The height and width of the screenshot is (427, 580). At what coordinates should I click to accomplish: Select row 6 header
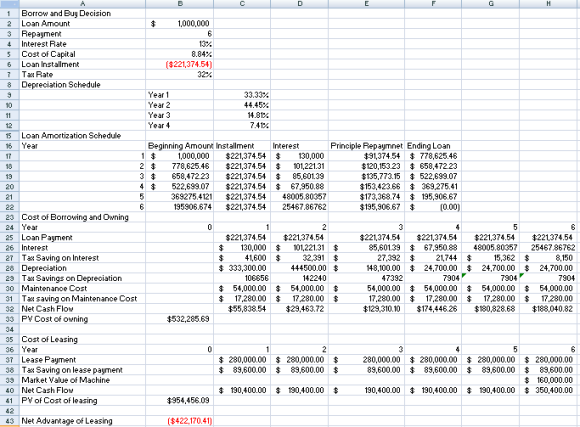[x=9, y=64]
